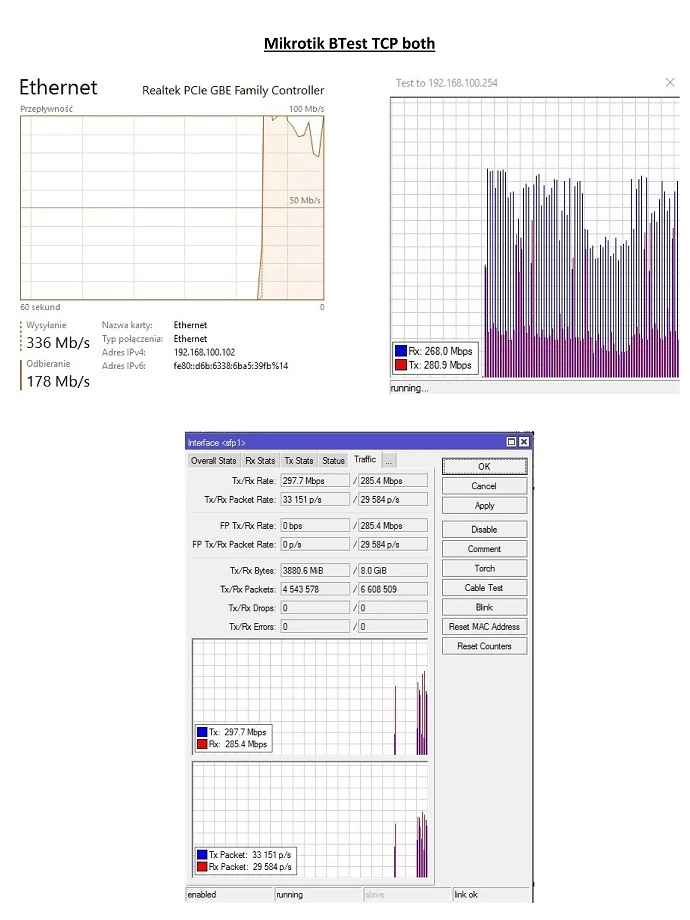This screenshot has width=690, height=920.
Task: Click the Reset Counters button
Action: coord(484,646)
